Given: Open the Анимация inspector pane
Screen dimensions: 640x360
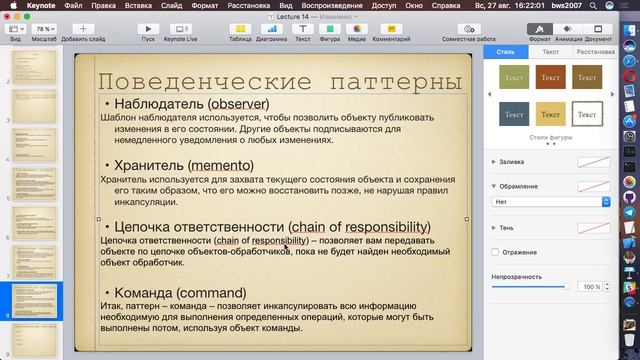Looking at the screenshot, I should click(x=568, y=29).
